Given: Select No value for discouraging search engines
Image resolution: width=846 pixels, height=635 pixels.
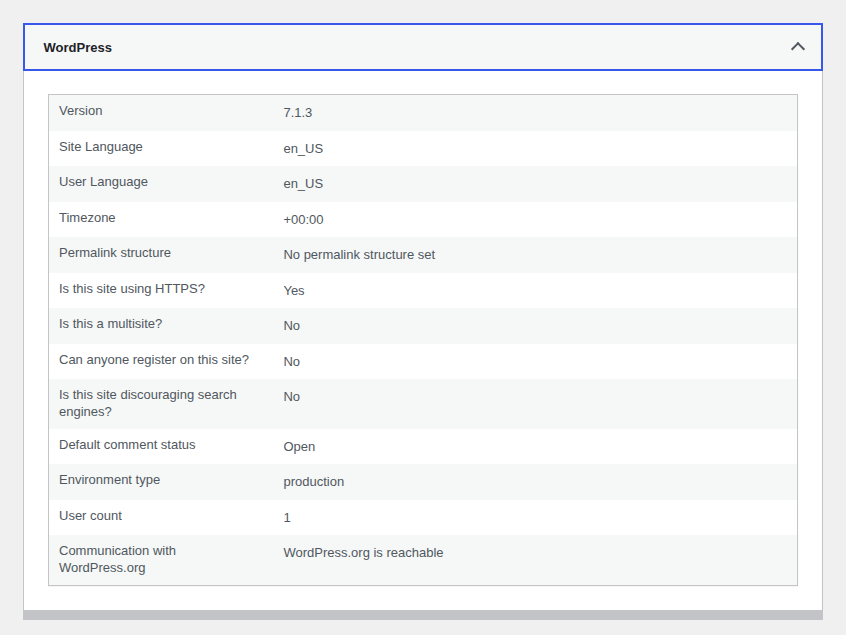Looking at the screenshot, I should [292, 397].
